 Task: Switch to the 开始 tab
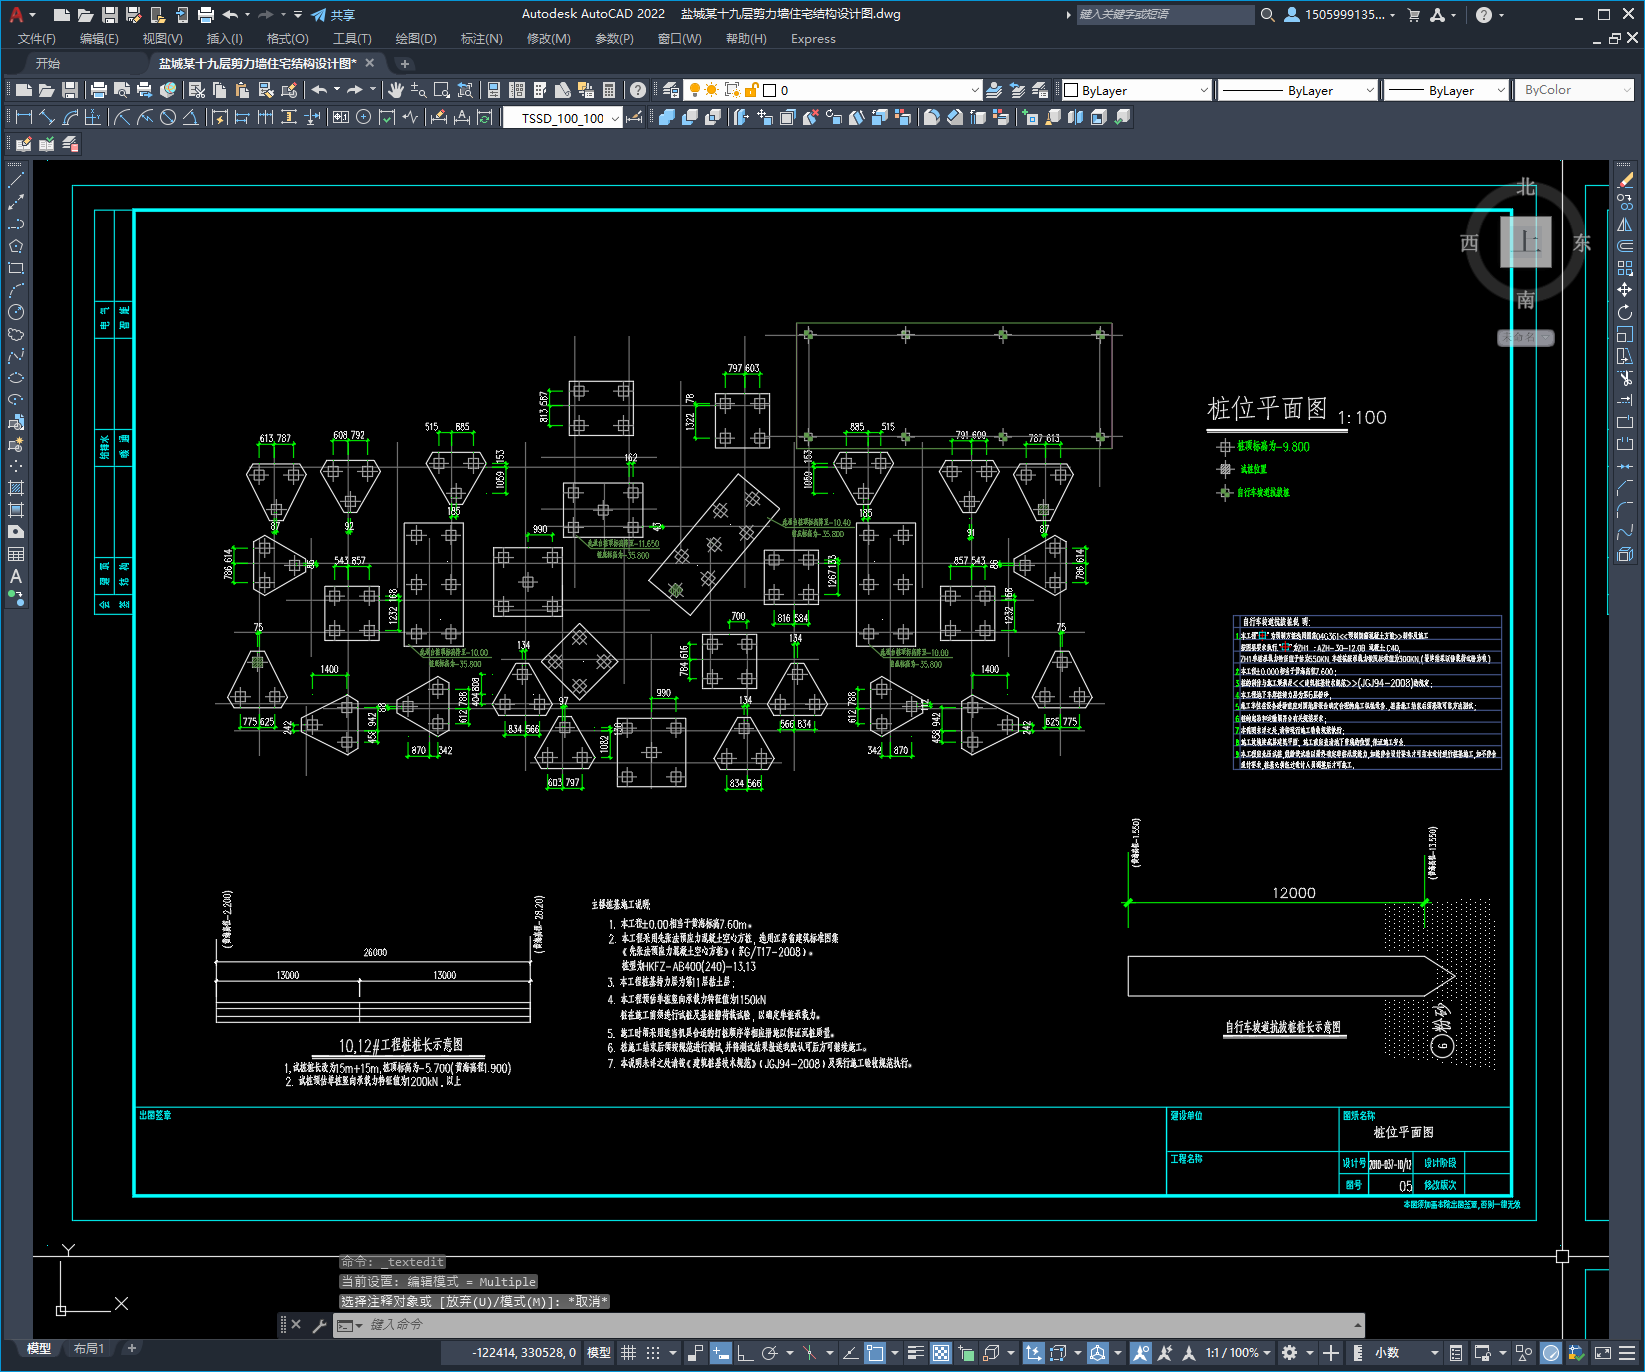point(48,63)
